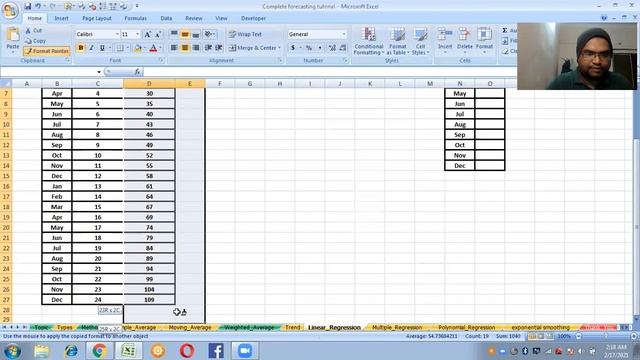Apply Percent Style format
640x360 pixels.
pyautogui.click(x=309, y=48)
